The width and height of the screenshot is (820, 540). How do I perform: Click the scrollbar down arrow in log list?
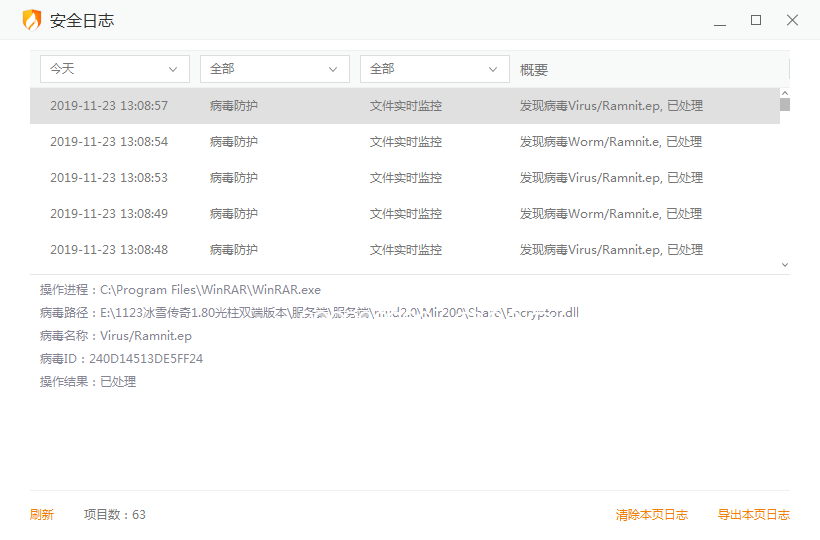pos(785,265)
